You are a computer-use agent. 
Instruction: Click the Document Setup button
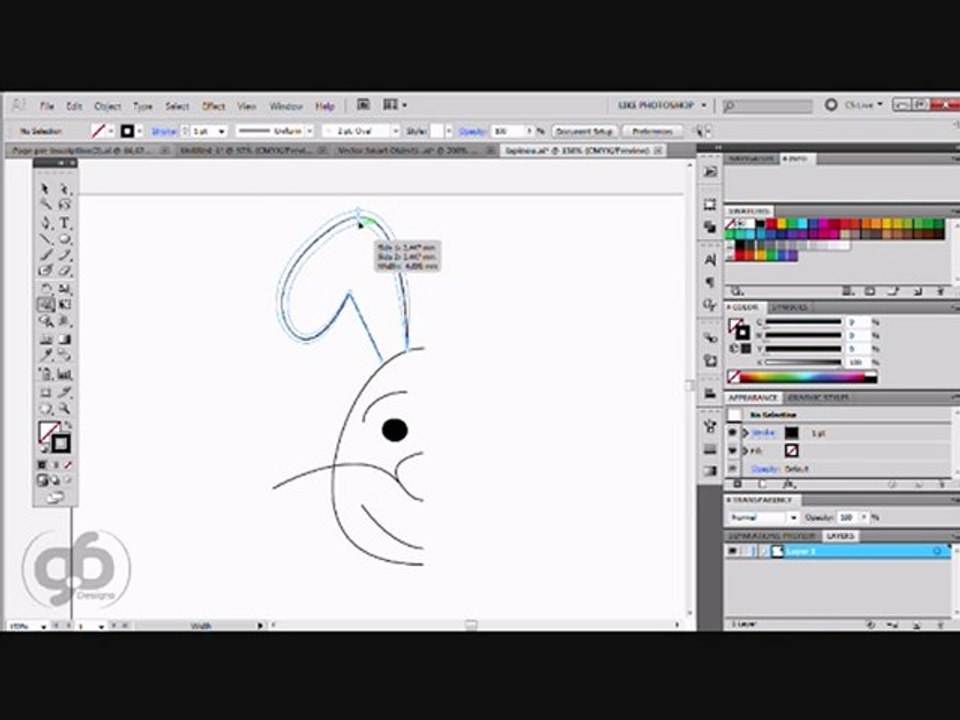tap(585, 131)
